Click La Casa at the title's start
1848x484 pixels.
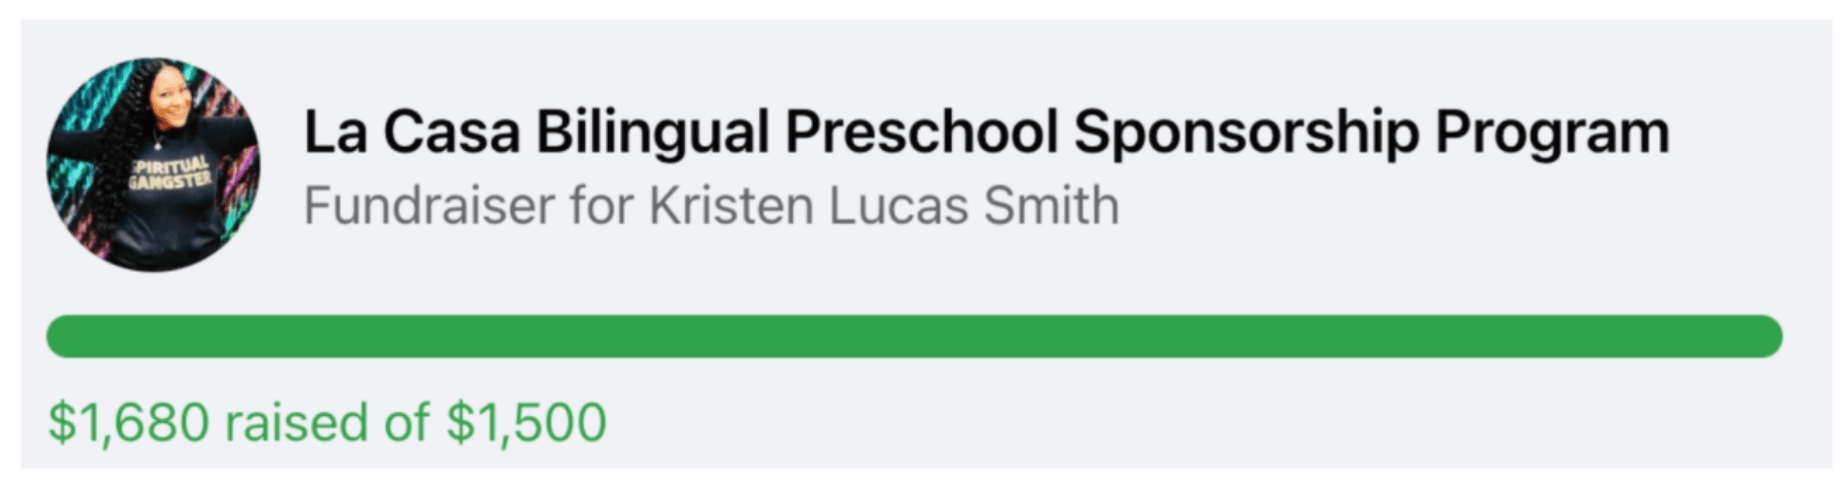click(411, 133)
